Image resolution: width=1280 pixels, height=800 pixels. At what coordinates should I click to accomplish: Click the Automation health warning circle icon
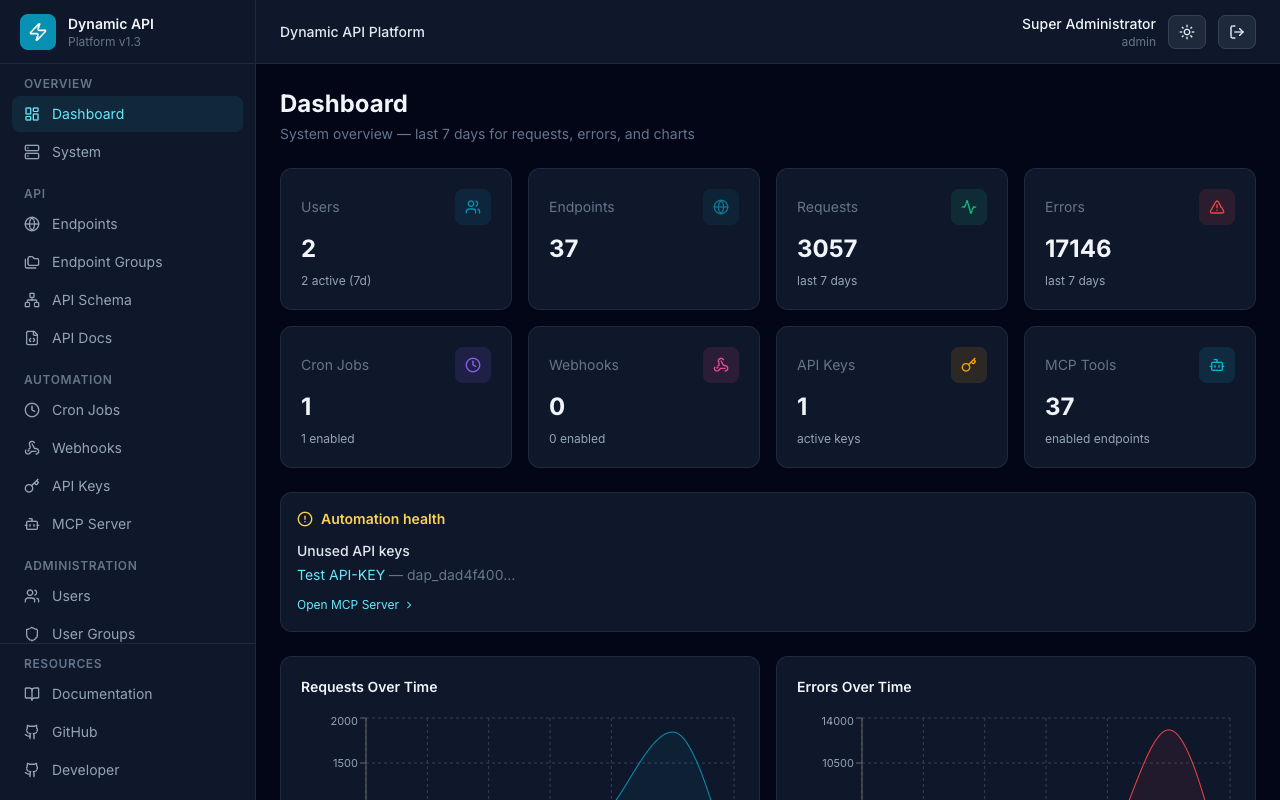pyautogui.click(x=305, y=519)
